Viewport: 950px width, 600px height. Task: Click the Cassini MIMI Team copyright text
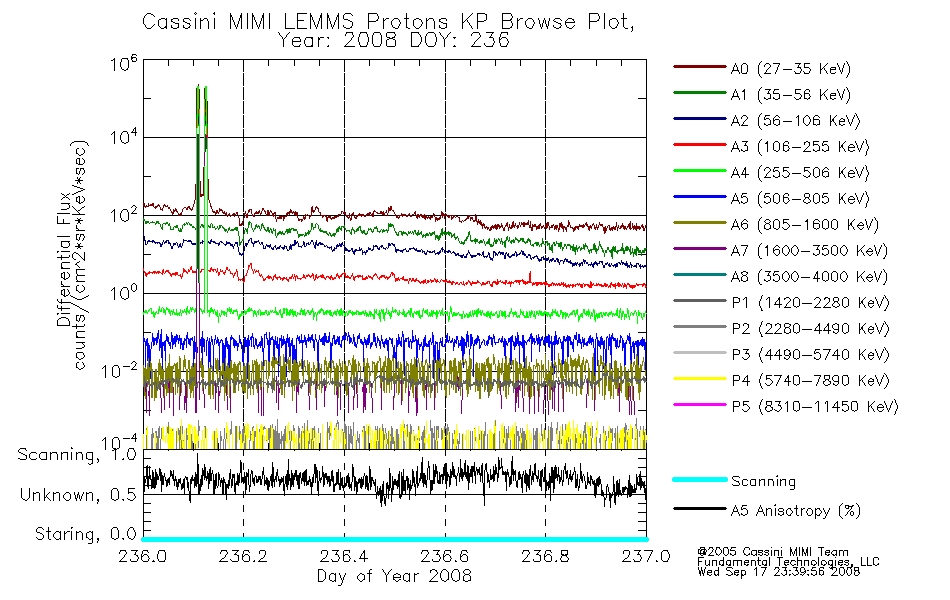pos(773,552)
